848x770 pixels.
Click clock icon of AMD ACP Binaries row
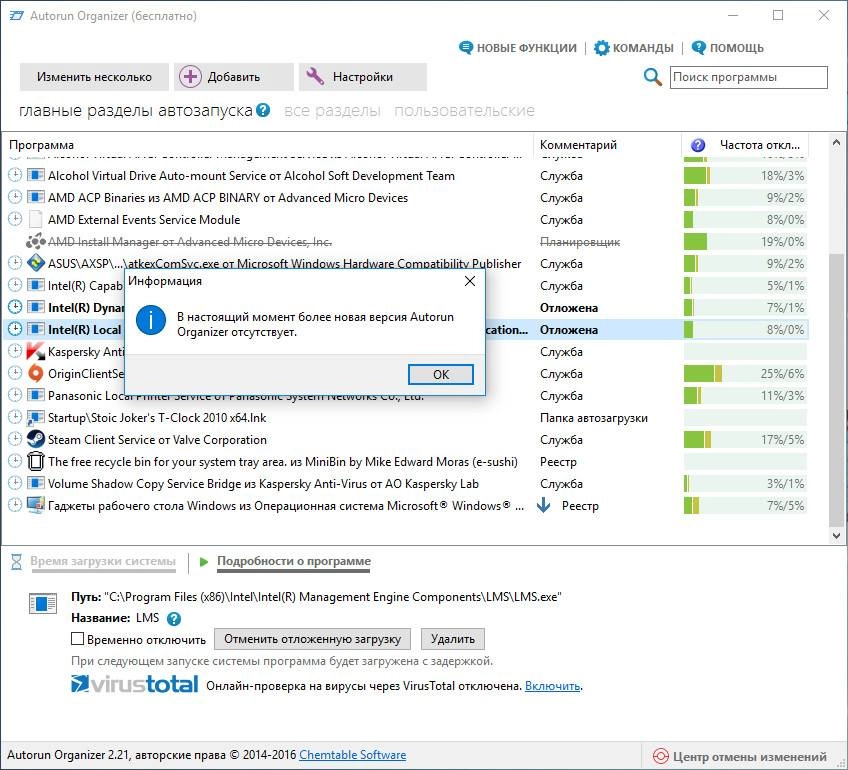pos(15,197)
